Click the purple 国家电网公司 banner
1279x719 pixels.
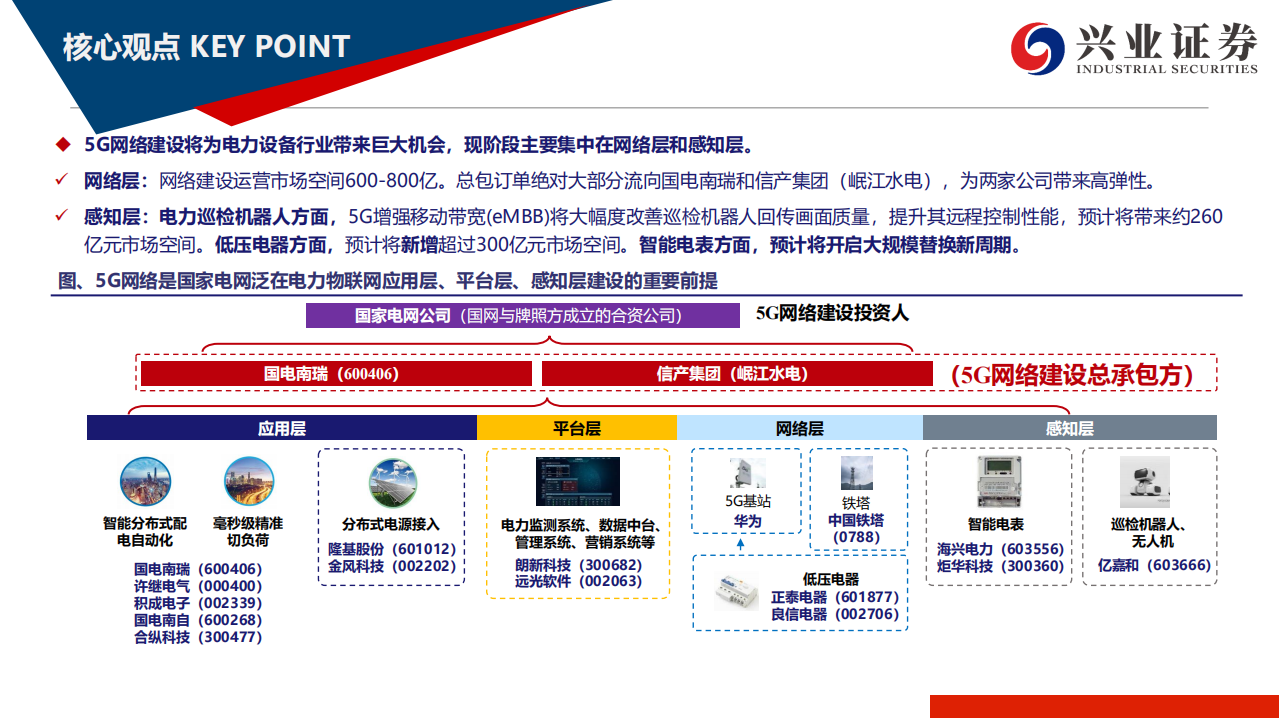[519, 313]
